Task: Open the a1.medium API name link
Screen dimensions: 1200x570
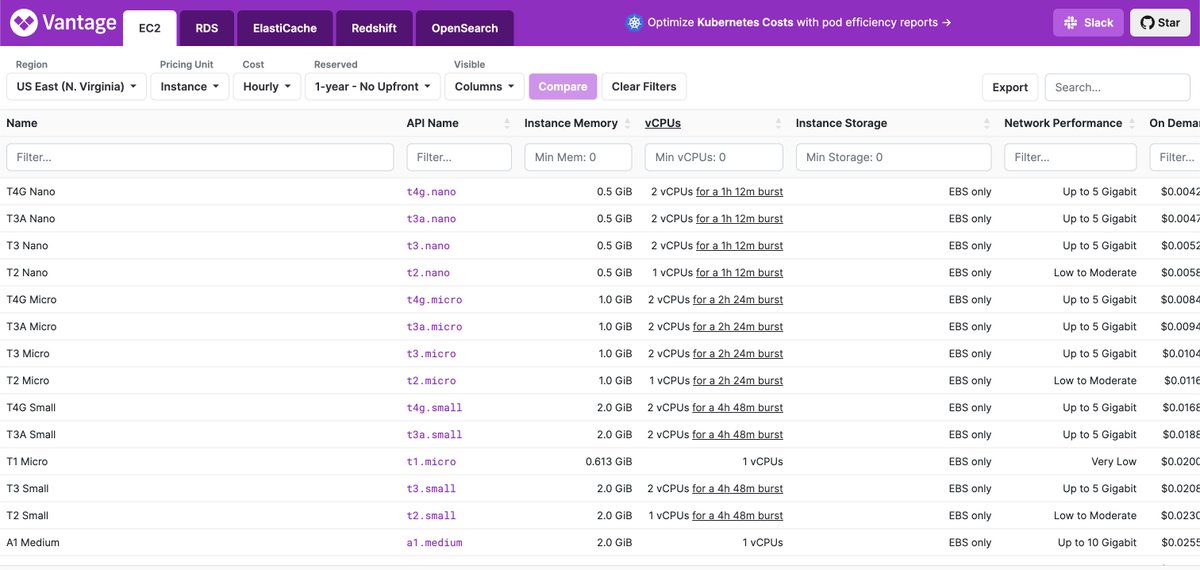Action: (434, 543)
